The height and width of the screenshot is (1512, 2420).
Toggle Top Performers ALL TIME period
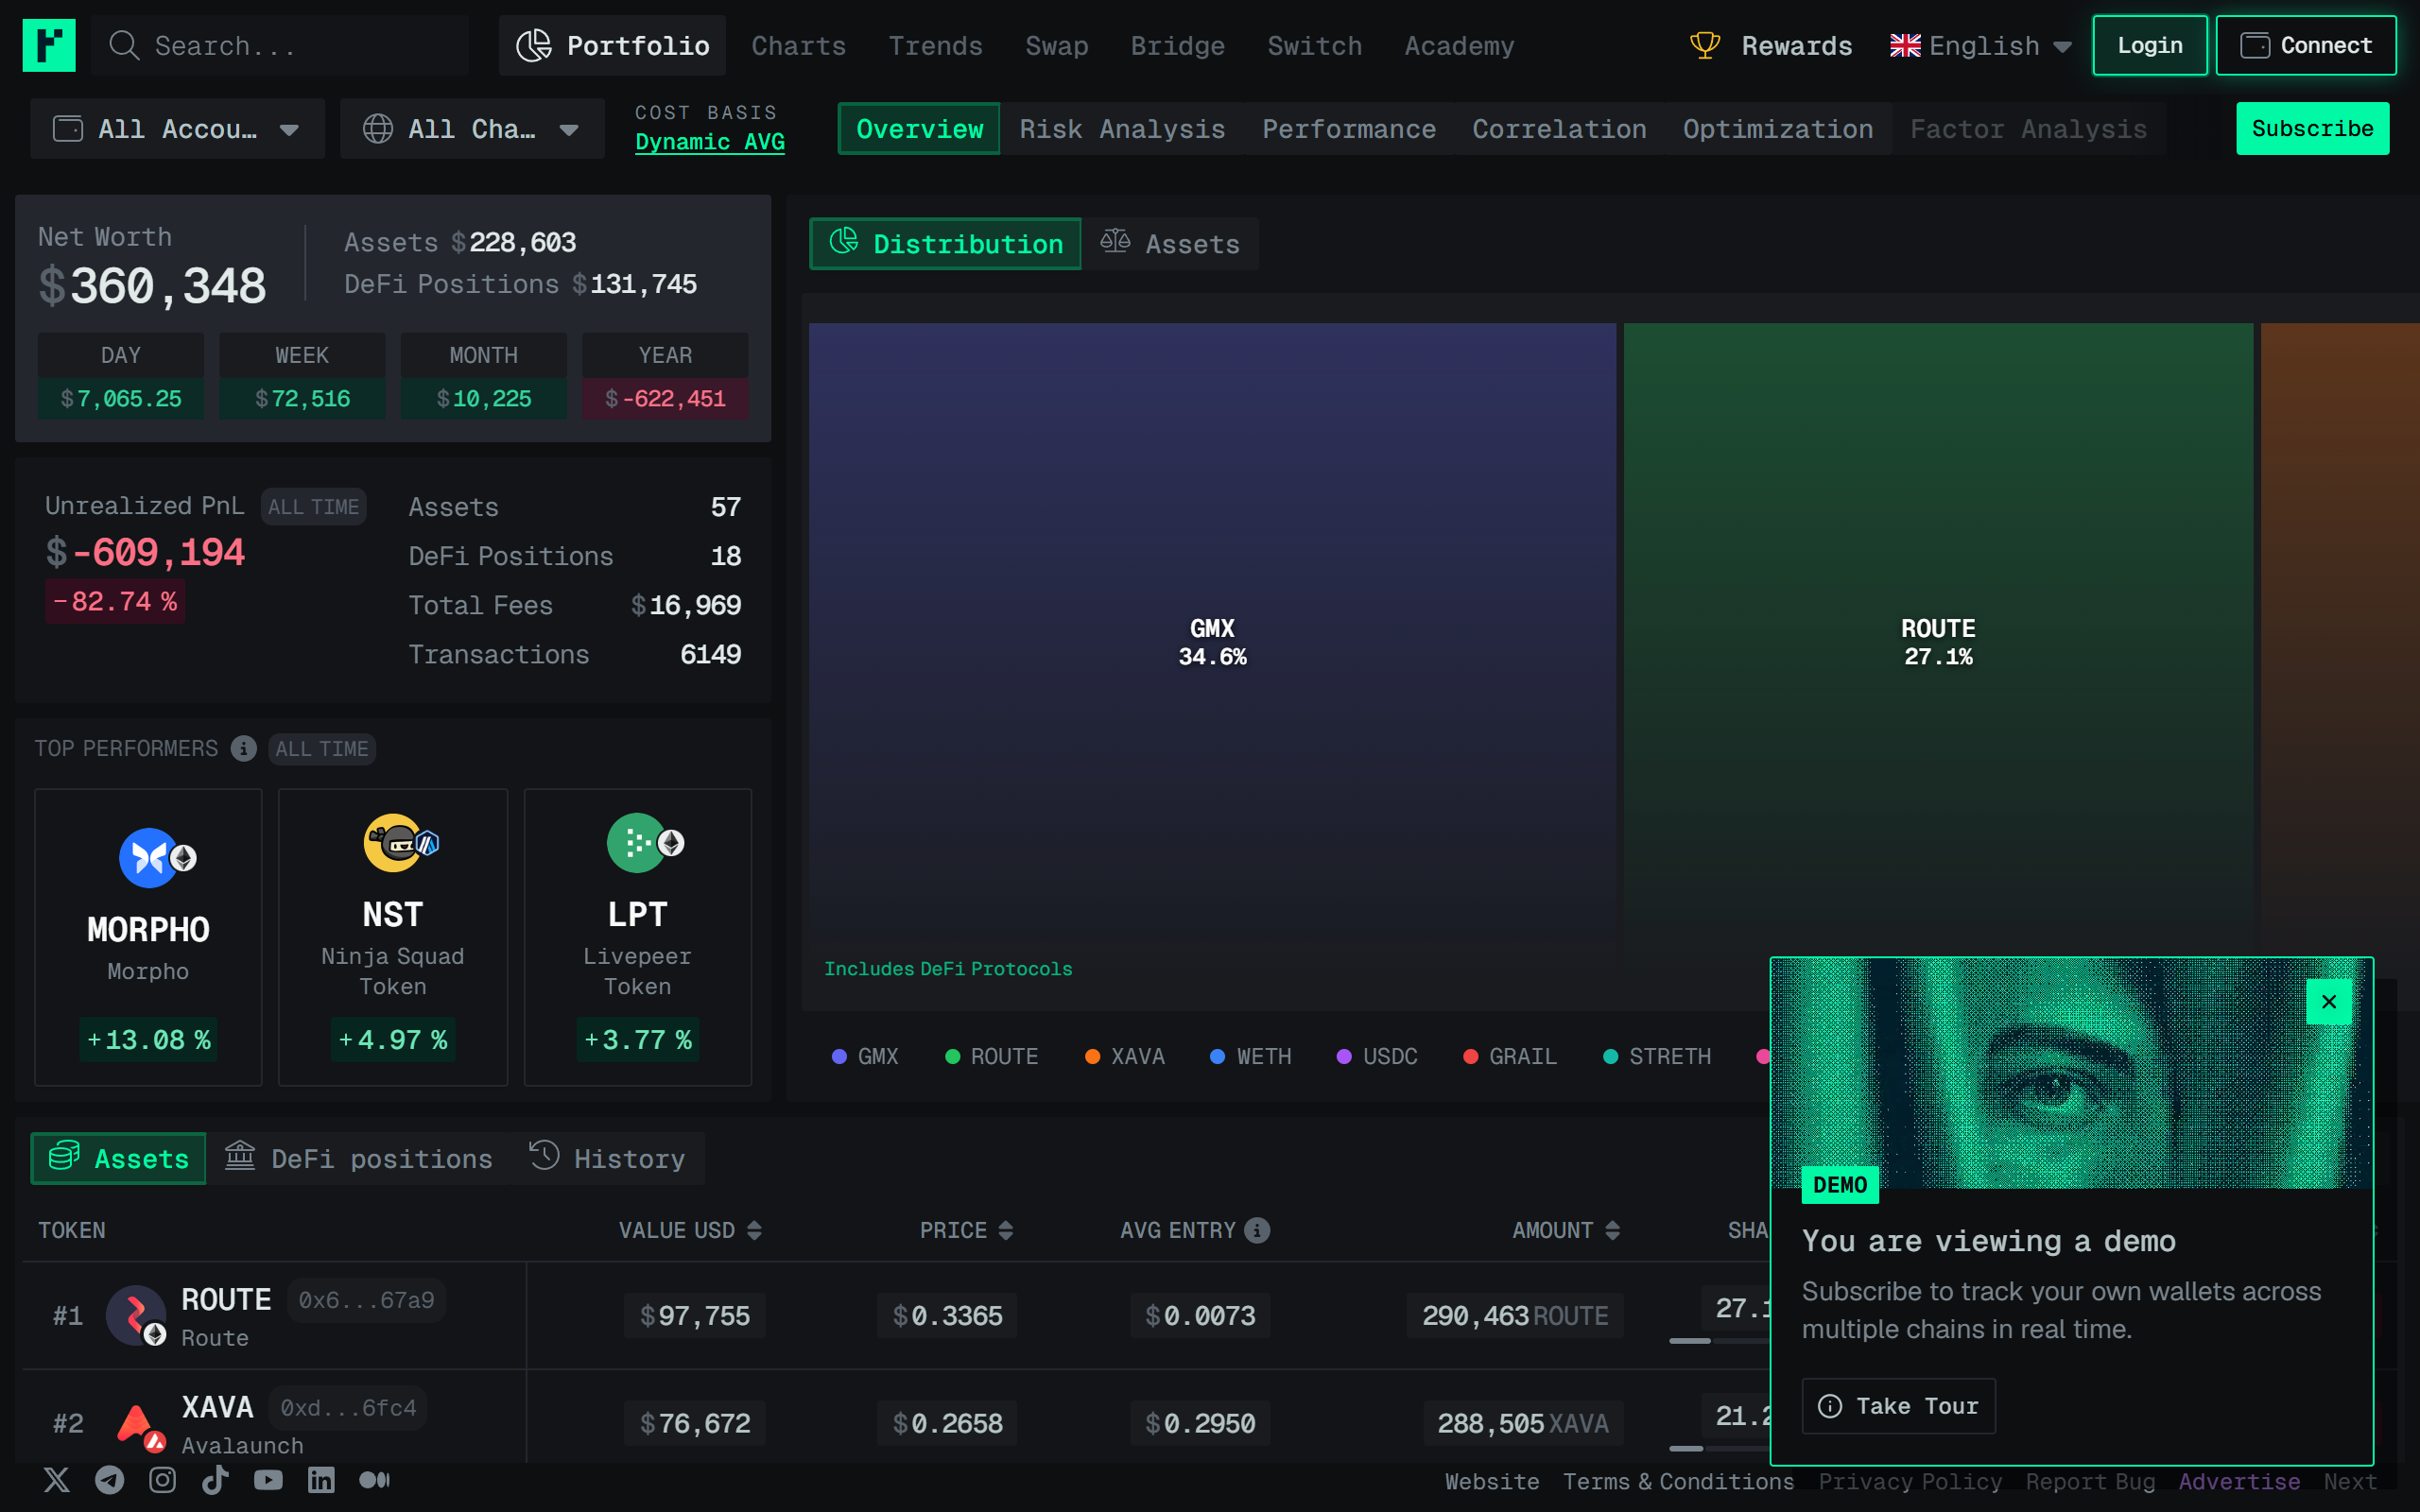tap(322, 749)
